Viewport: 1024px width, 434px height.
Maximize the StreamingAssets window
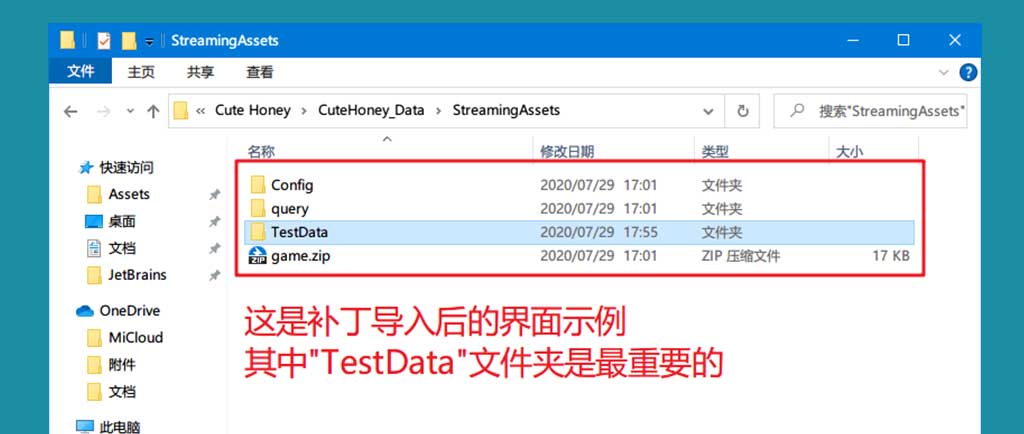click(x=903, y=40)
